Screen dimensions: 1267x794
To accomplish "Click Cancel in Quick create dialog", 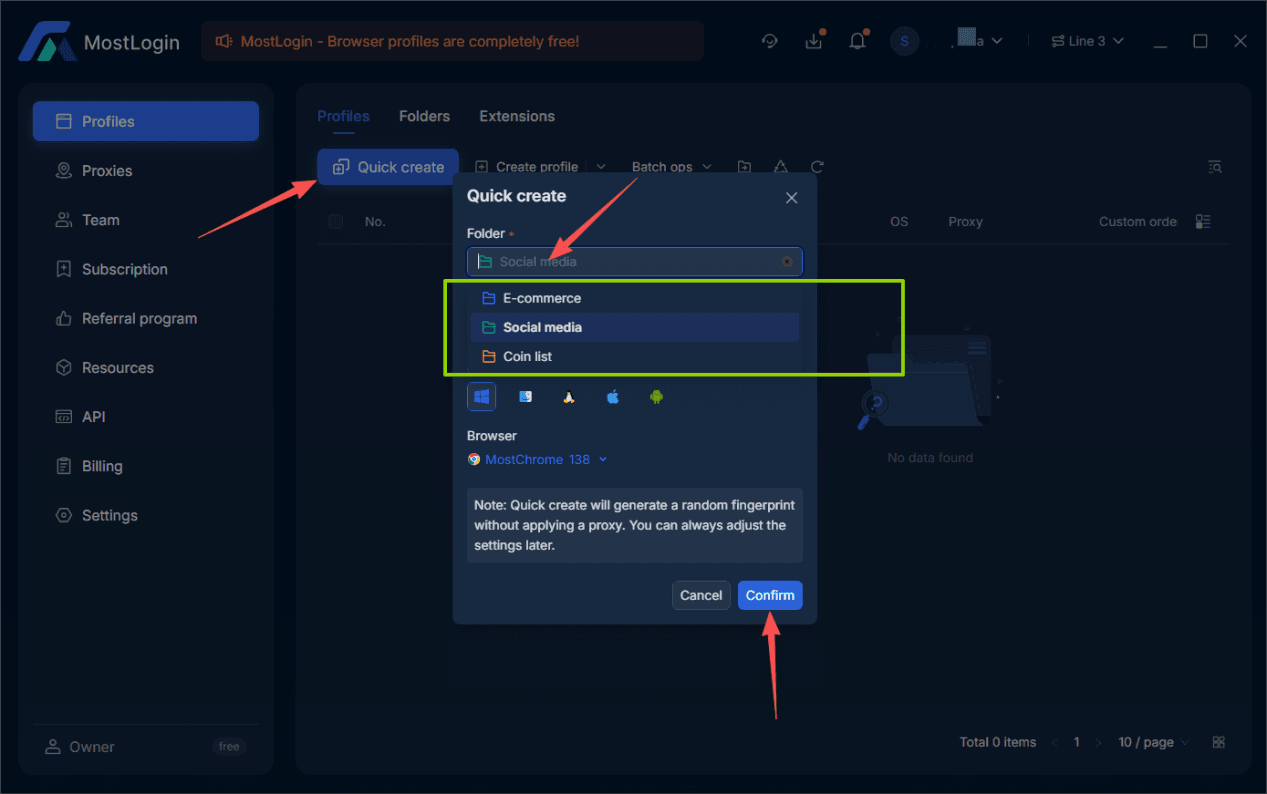I will click(701, 595).
